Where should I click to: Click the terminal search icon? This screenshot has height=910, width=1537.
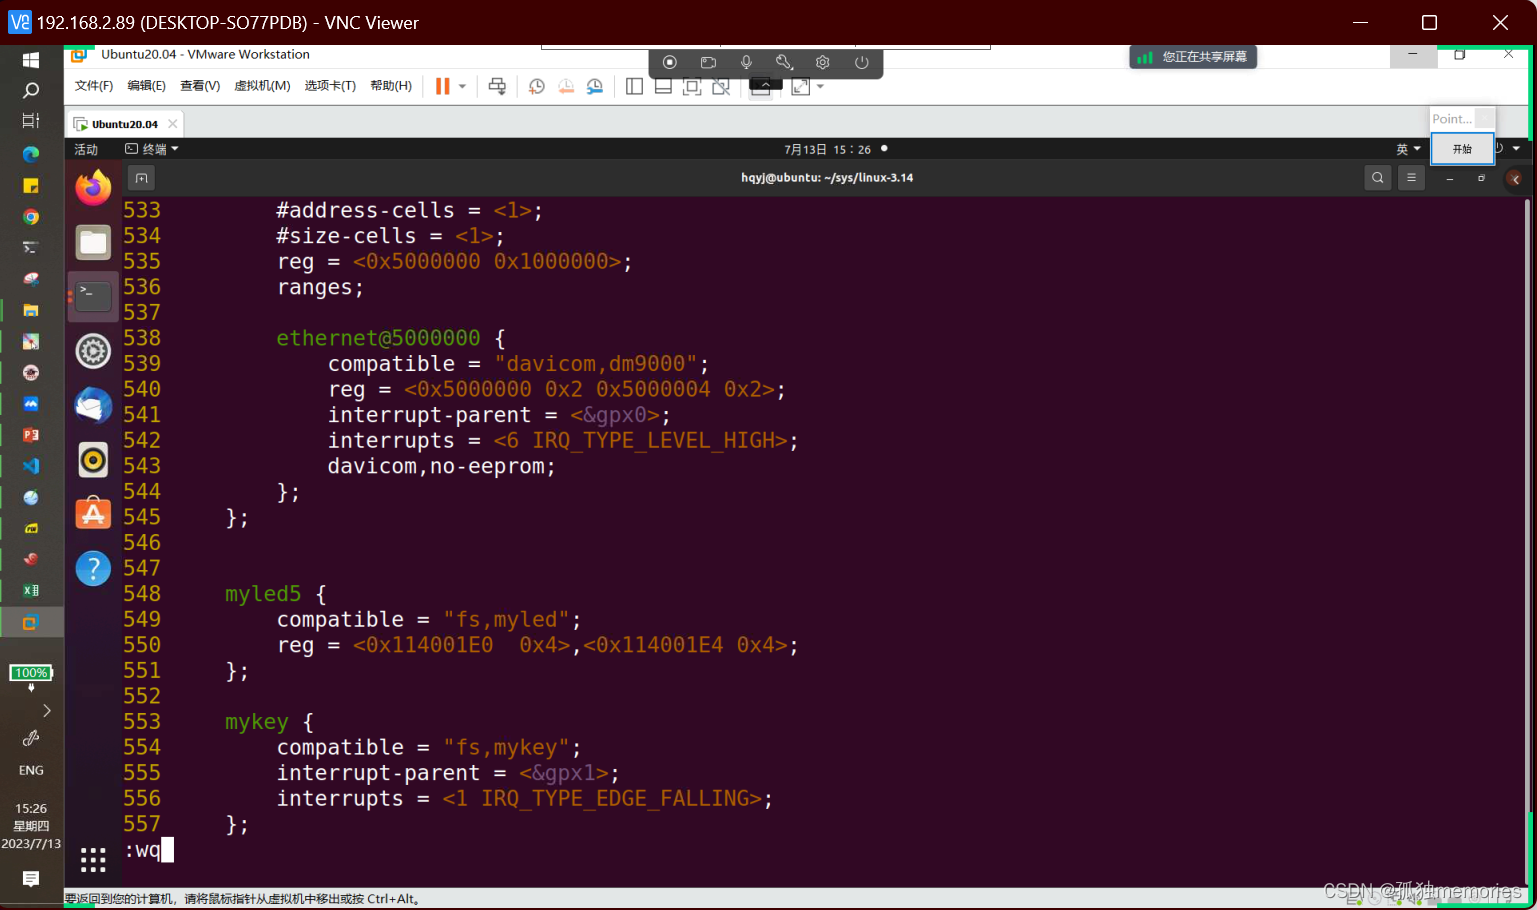pos(1378,178)
